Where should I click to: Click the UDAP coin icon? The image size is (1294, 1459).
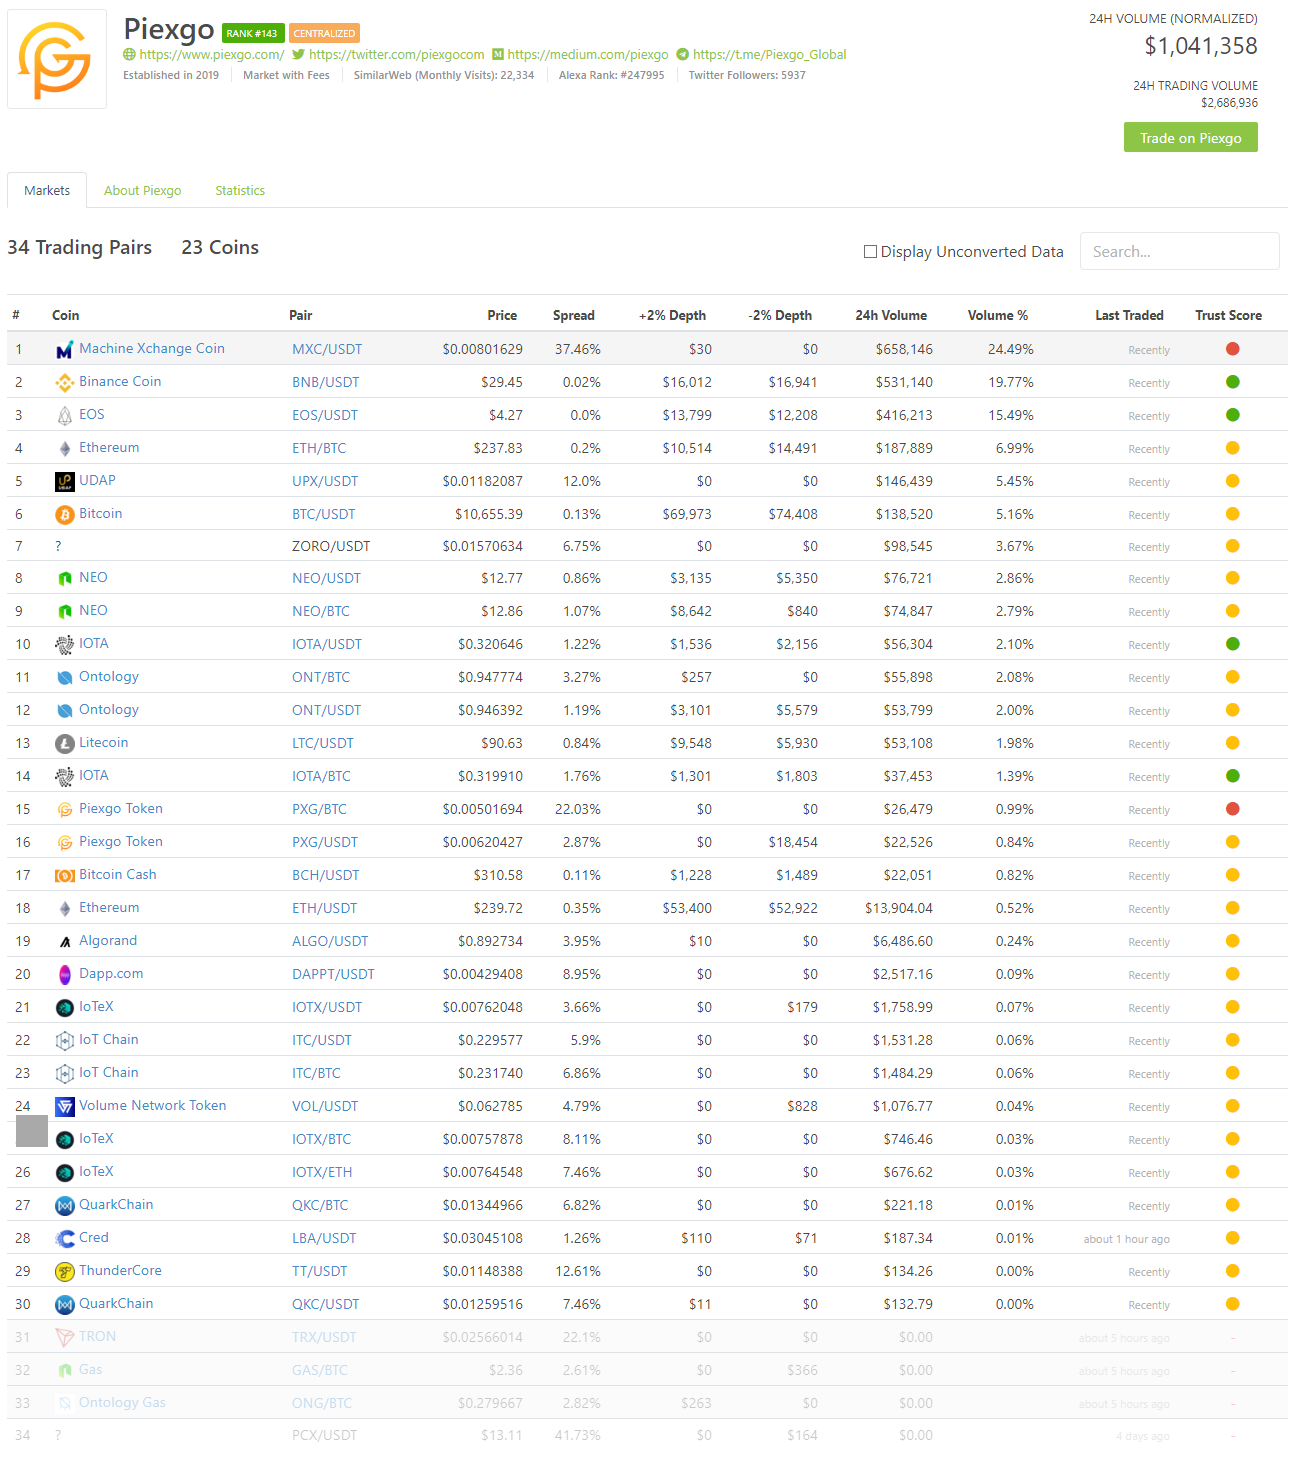click(65, 482)
